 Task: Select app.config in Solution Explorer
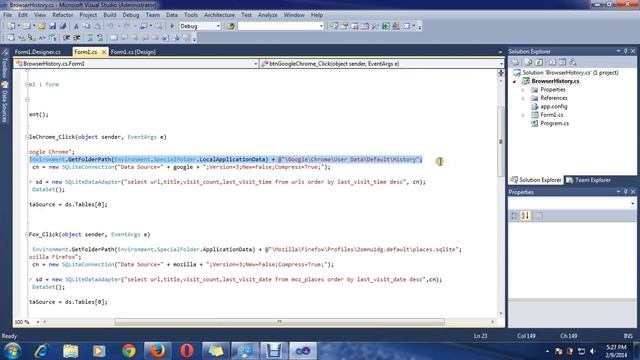[553, 107]
